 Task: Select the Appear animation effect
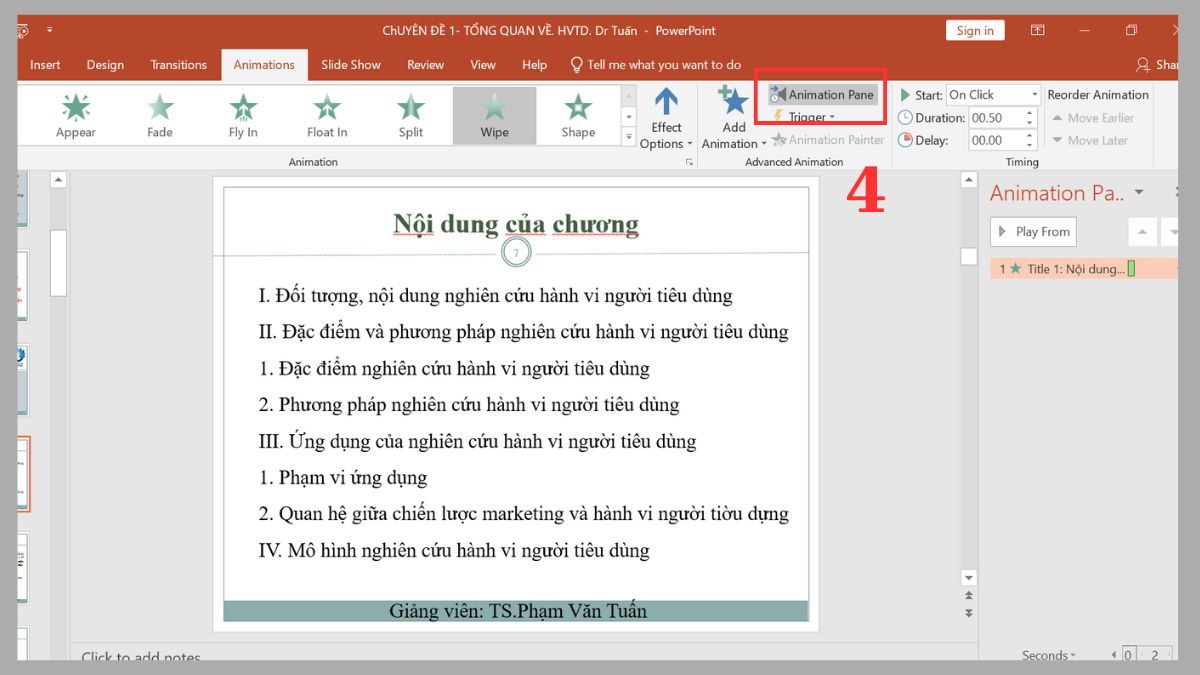click(75, 112)
